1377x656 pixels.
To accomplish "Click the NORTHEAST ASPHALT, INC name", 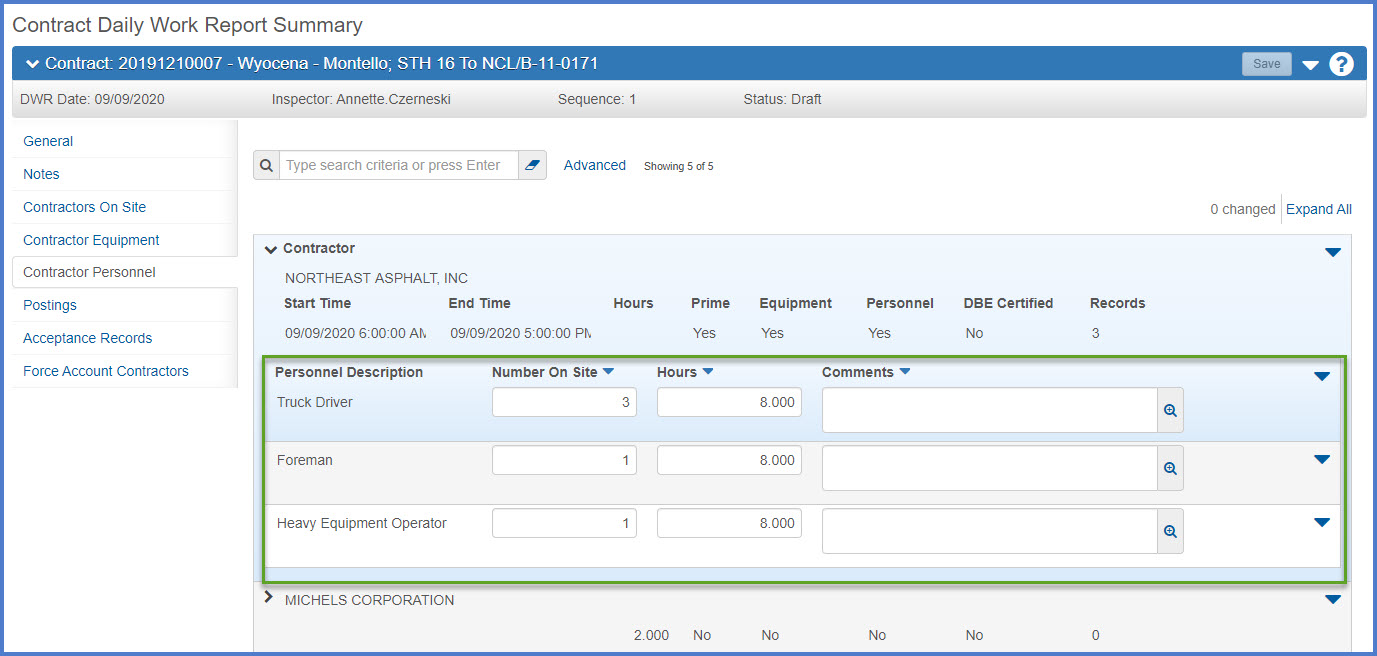I will [376, 278].
